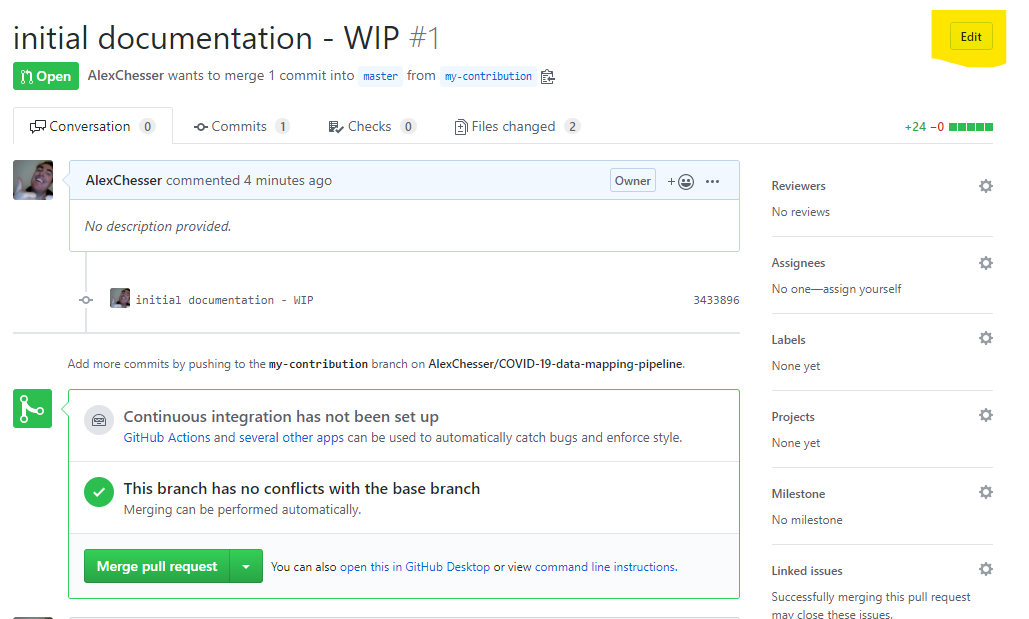Click the No reviews text

click(x=801, y=212)
